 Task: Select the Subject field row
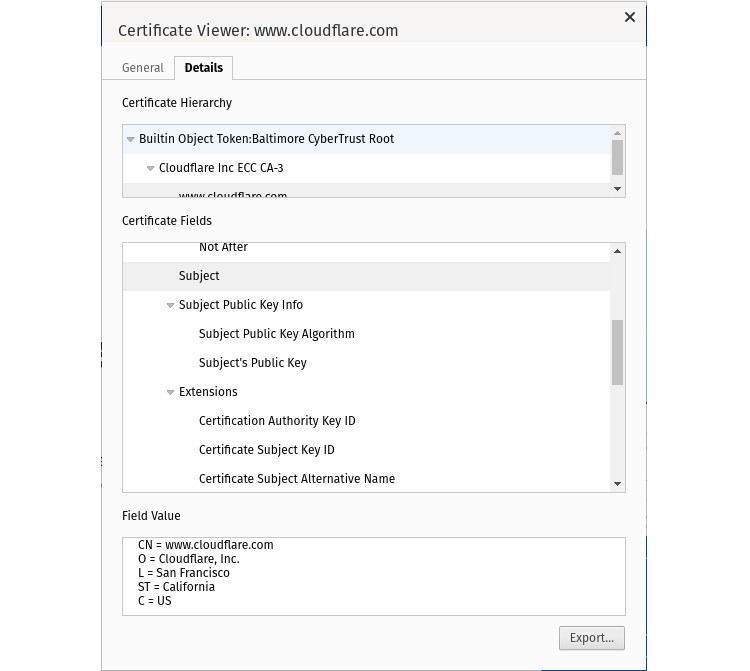366,276
